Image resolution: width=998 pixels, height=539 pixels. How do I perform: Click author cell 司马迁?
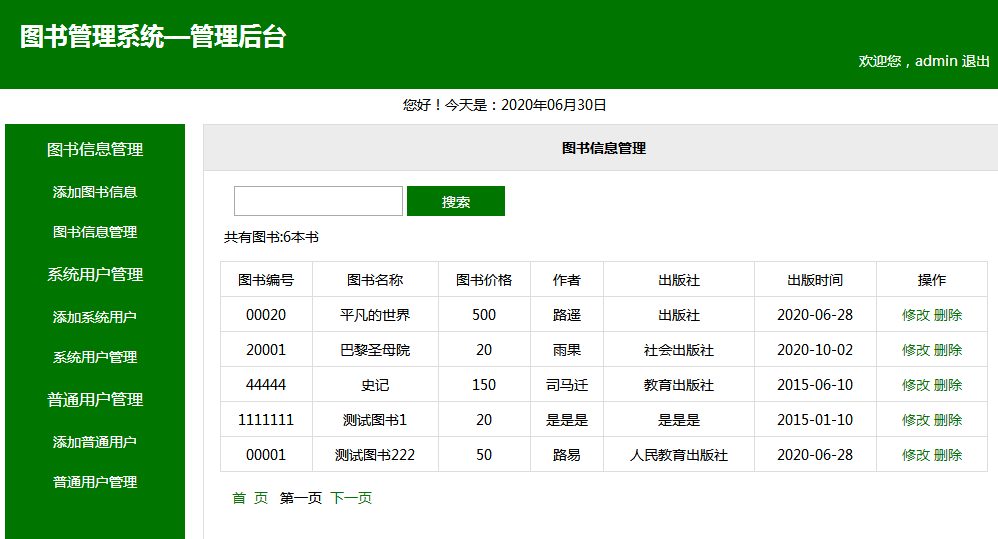click(566, 385)
